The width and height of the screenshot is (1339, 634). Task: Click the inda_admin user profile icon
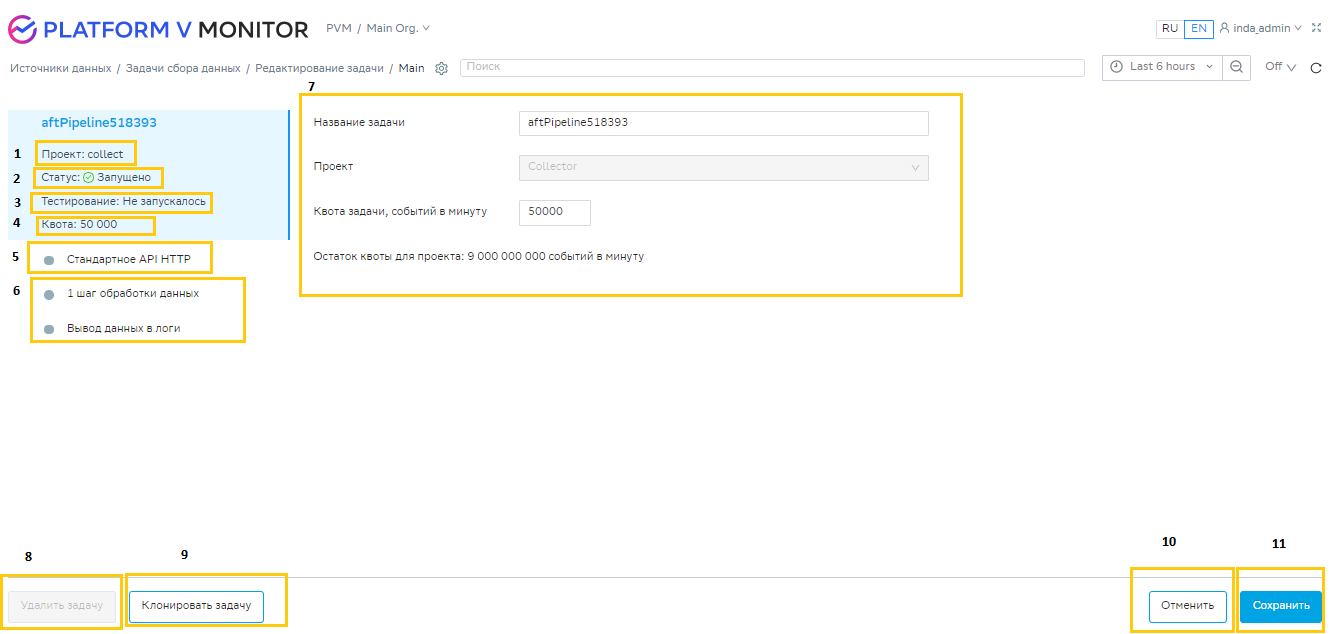(1224, 29)
